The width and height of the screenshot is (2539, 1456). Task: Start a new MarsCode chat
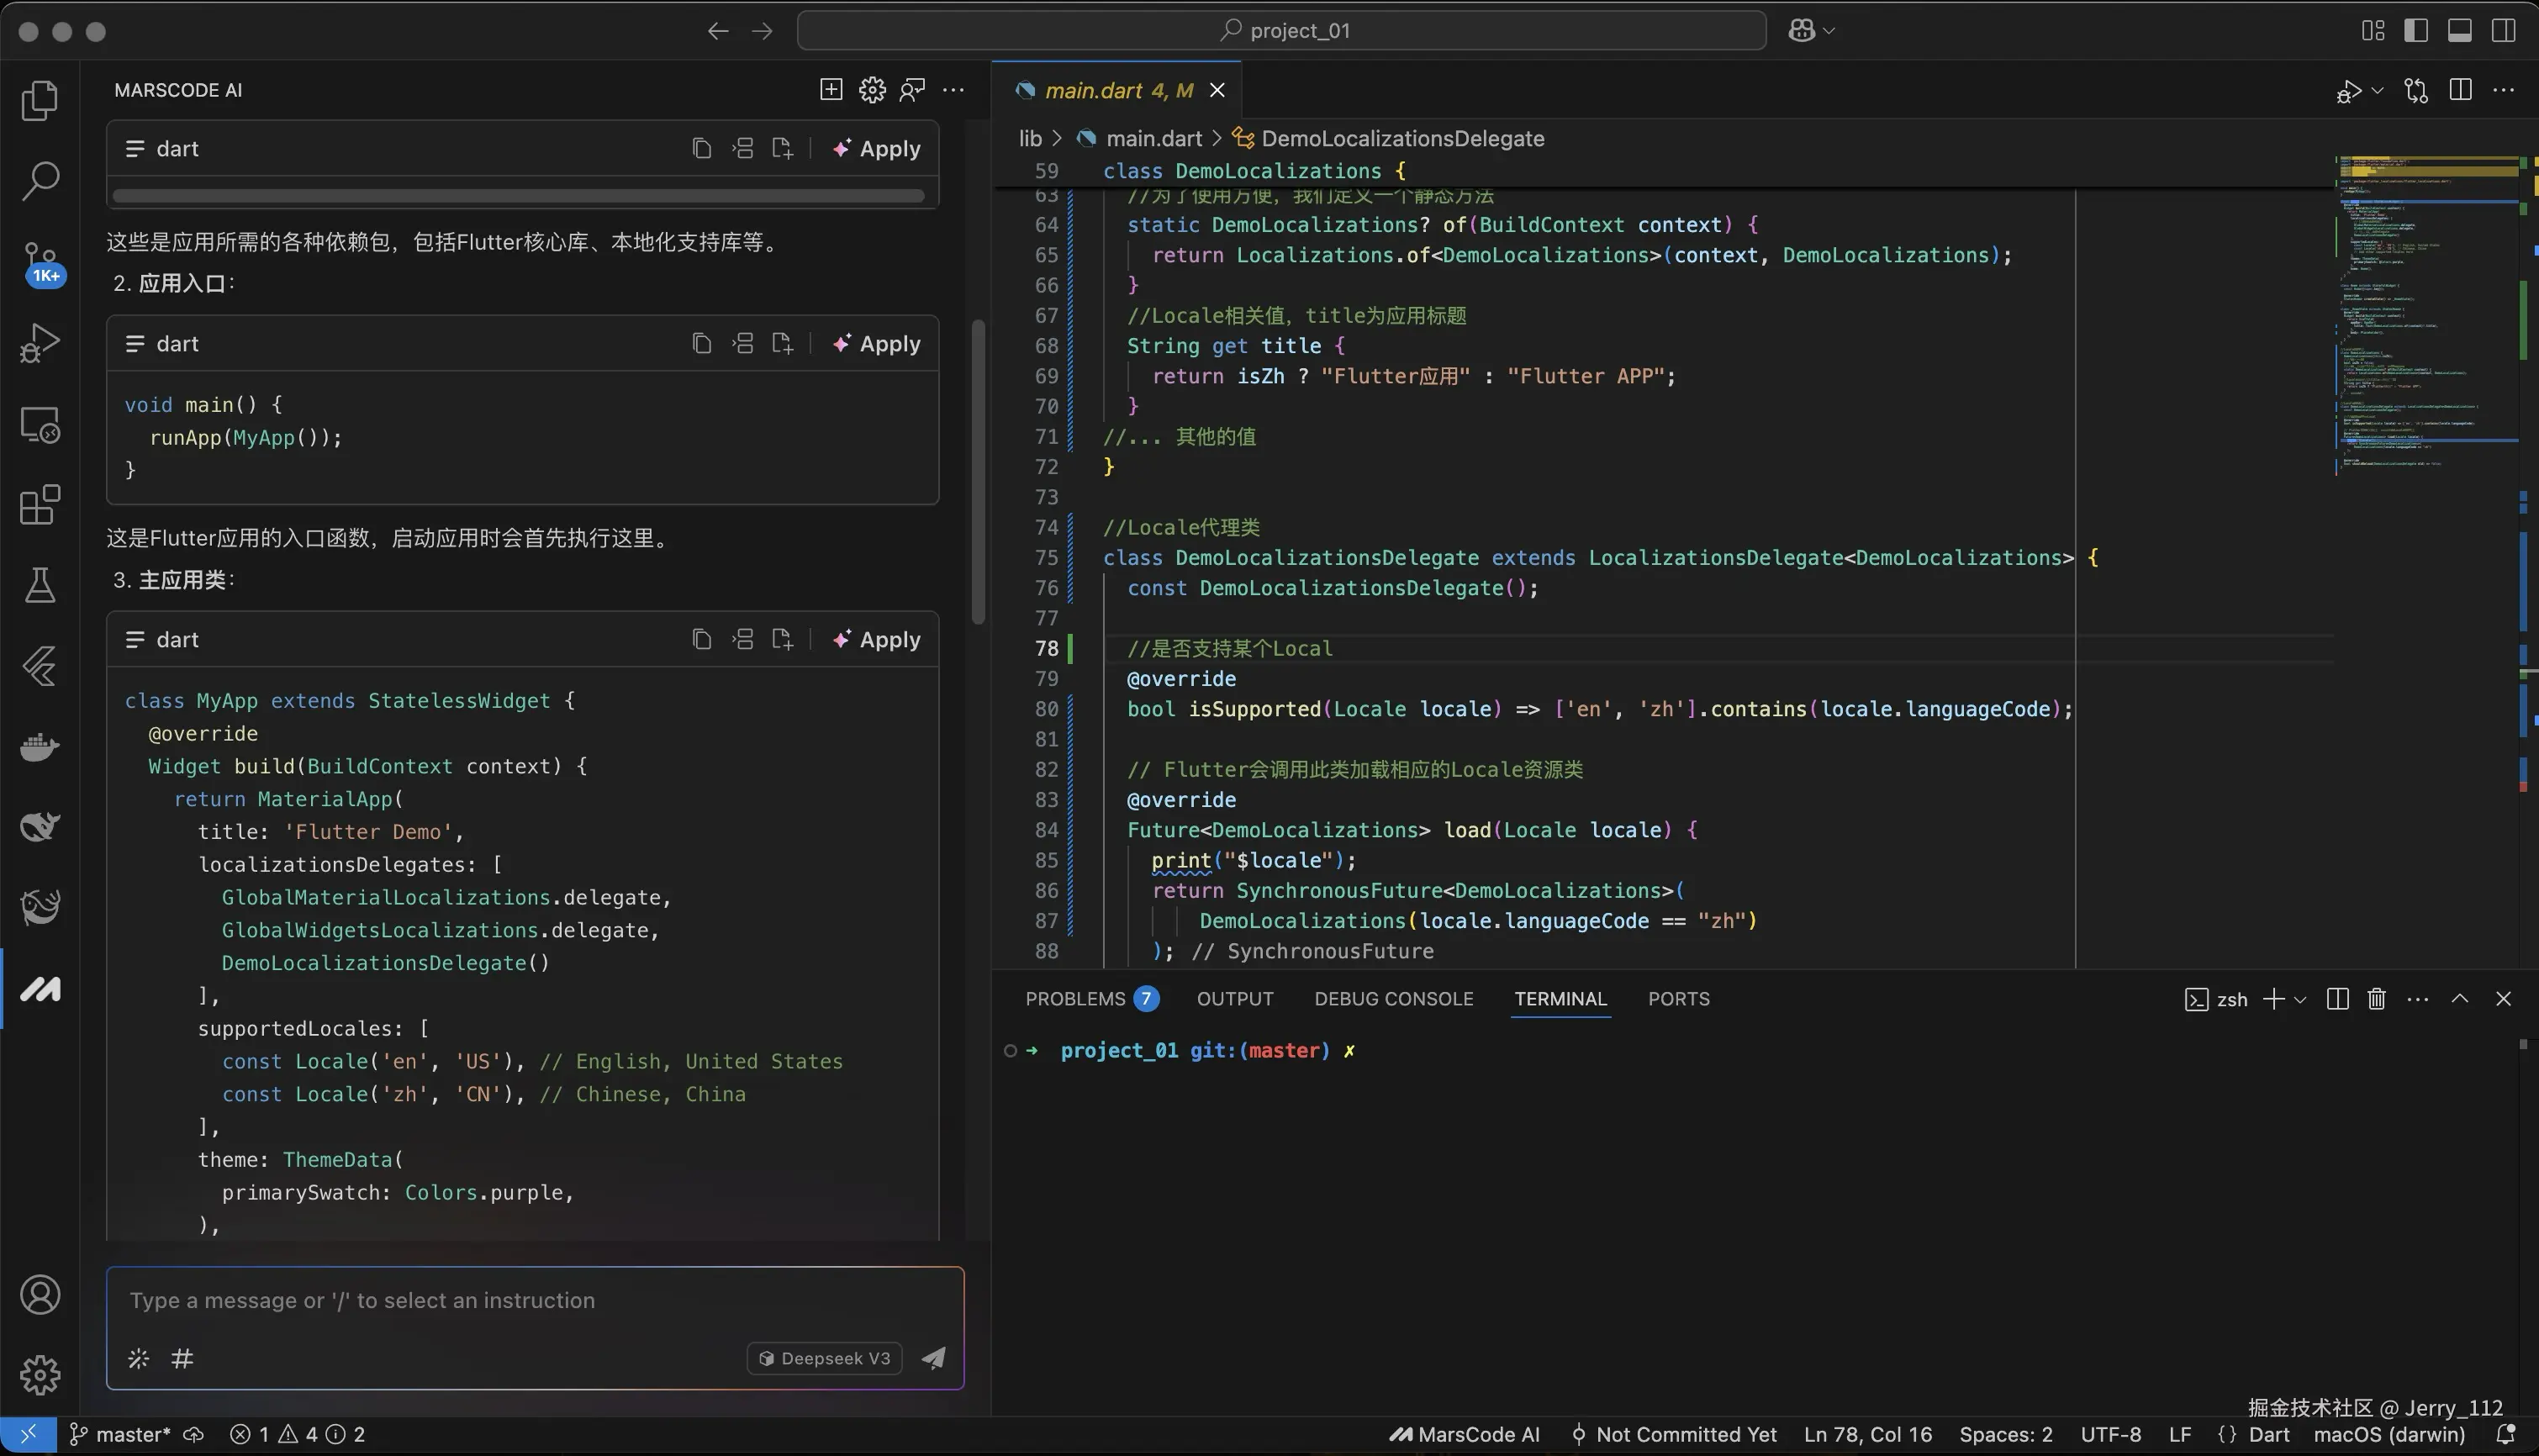[831, 90]
